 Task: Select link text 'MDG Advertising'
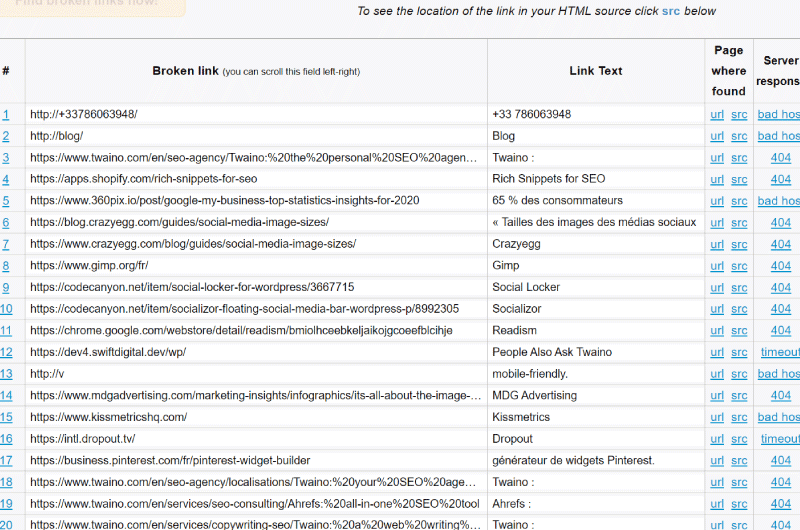click(x=535, y=395)
